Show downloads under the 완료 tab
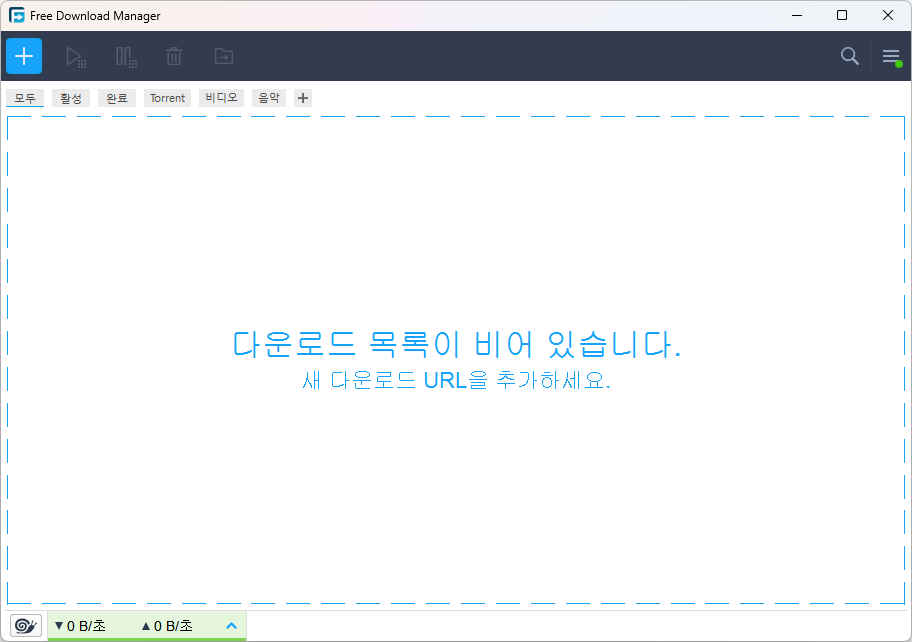The image size is (912, 642). pyautogui.click(x=117, y=98)
